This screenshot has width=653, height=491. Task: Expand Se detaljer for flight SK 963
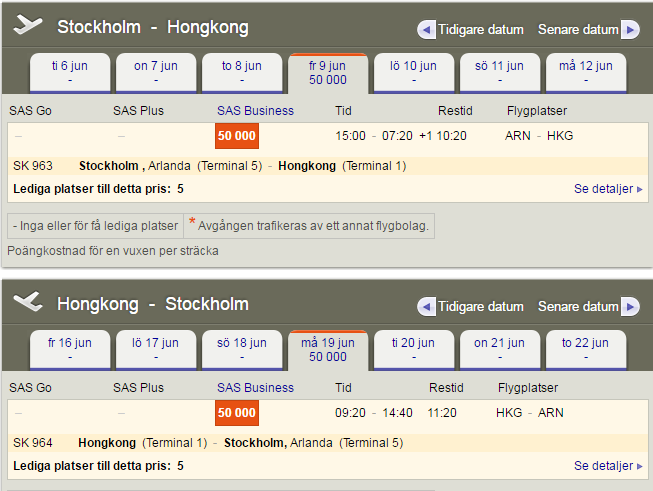coord(608,188)
